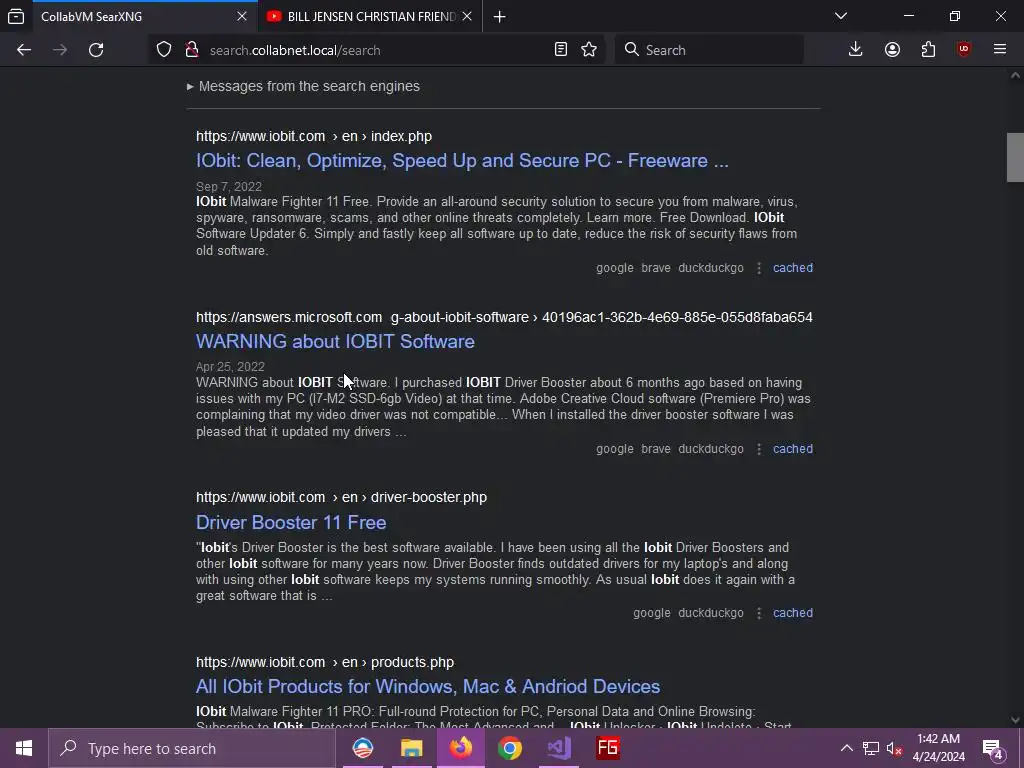Toggle reader view icon in address bar
The image size is (1024, 768).
point(560,50)
